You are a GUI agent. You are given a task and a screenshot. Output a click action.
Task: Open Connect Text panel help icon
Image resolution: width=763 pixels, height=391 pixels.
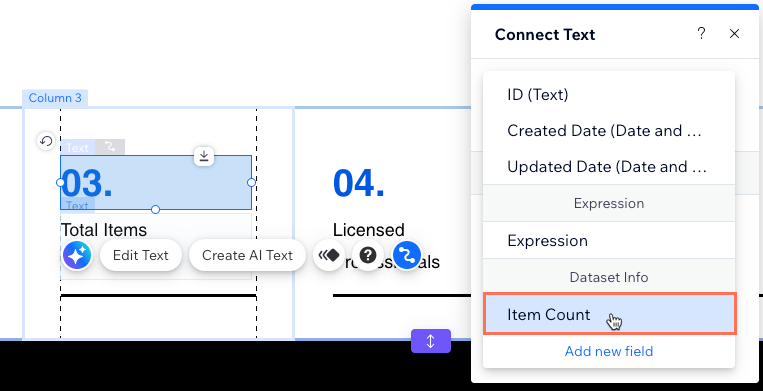[701, 34]
